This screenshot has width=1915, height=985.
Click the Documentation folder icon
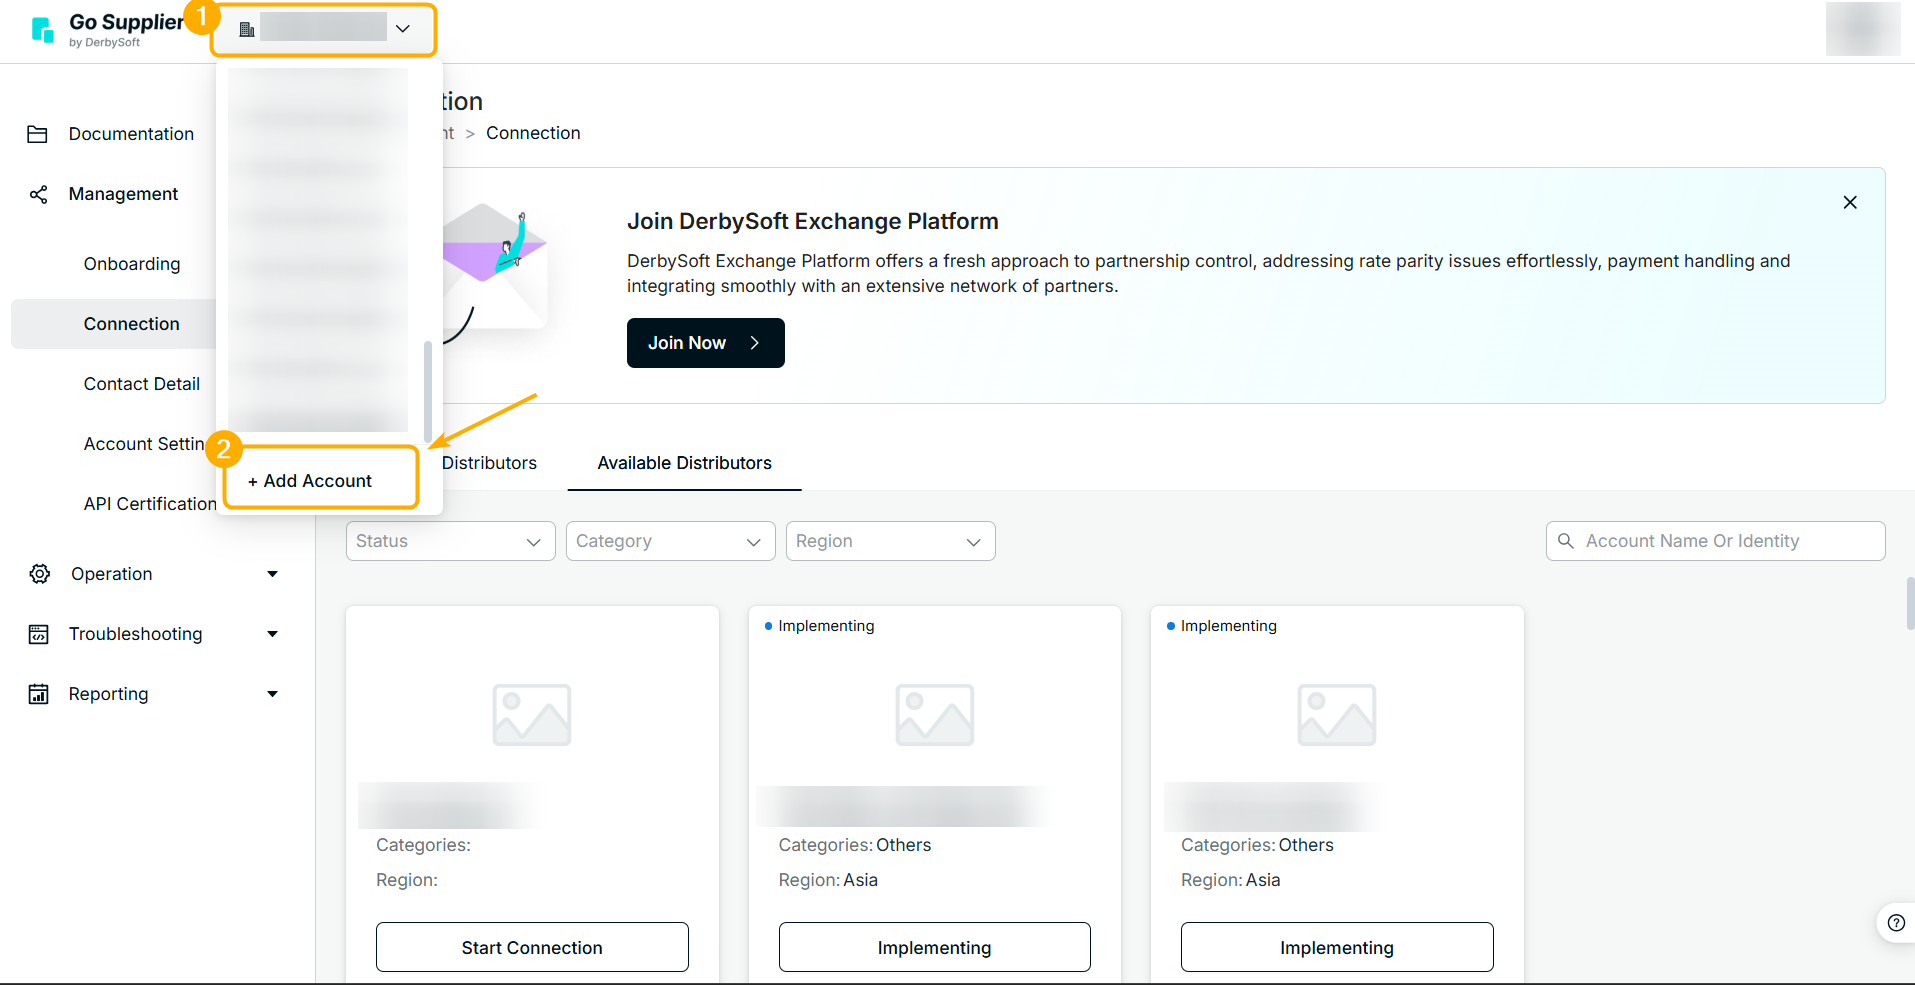[x=38, y=134]
